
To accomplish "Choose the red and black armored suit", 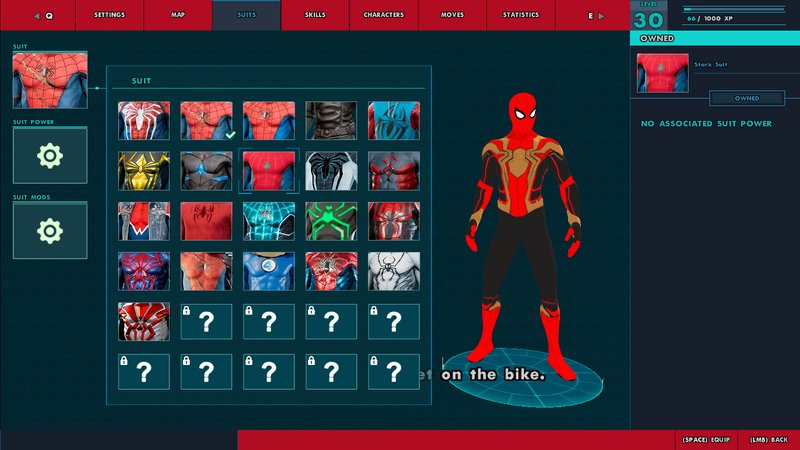I will pos(394,221).
